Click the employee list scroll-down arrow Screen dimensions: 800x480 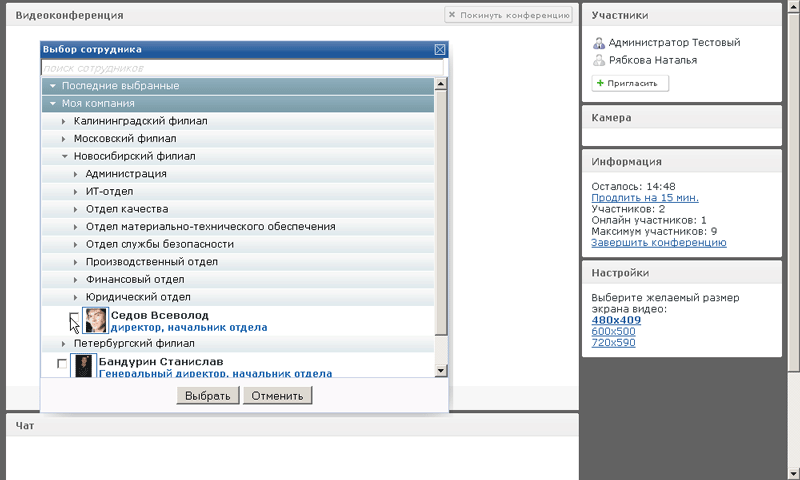point(441,371)
